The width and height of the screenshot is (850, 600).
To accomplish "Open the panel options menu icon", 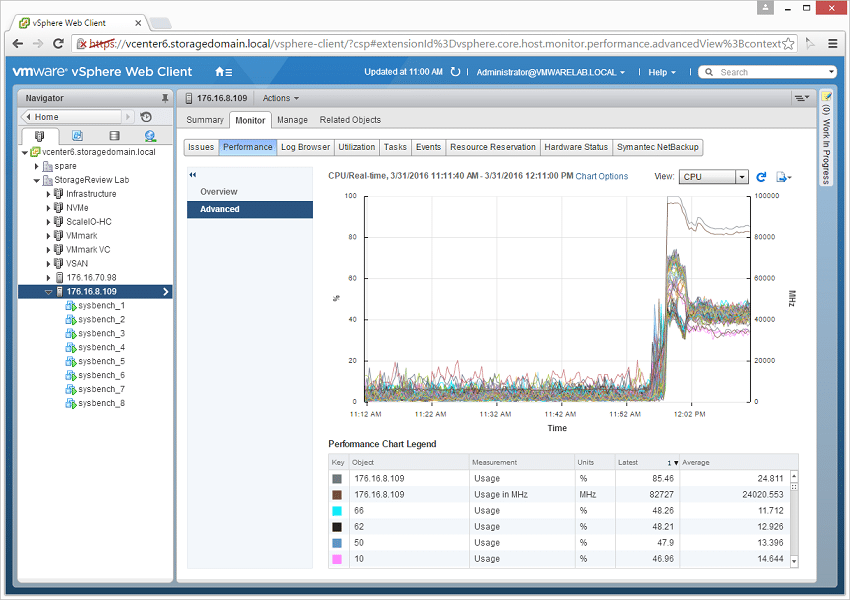I will (802, 98).
